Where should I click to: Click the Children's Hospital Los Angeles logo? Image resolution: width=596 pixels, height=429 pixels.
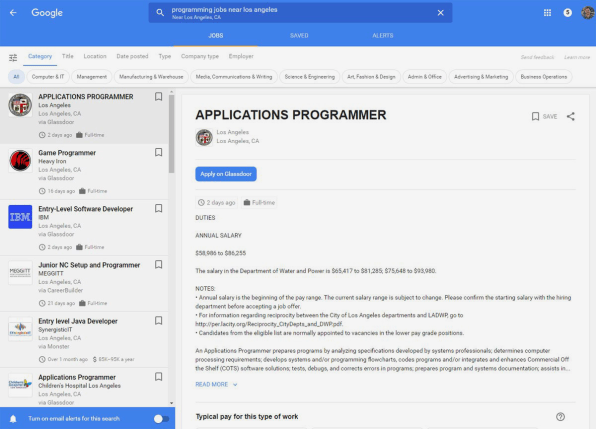[x=20, y=385]
